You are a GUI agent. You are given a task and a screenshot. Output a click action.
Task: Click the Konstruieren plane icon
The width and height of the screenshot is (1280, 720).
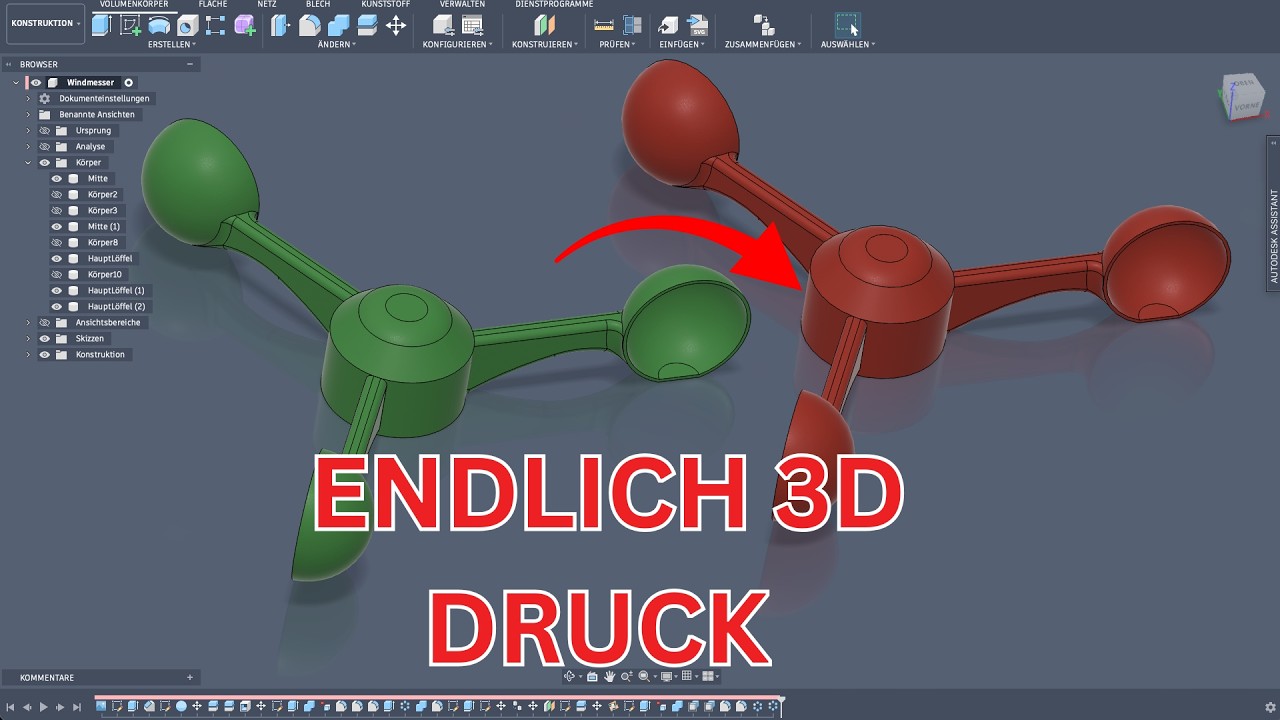coord(544,26)
